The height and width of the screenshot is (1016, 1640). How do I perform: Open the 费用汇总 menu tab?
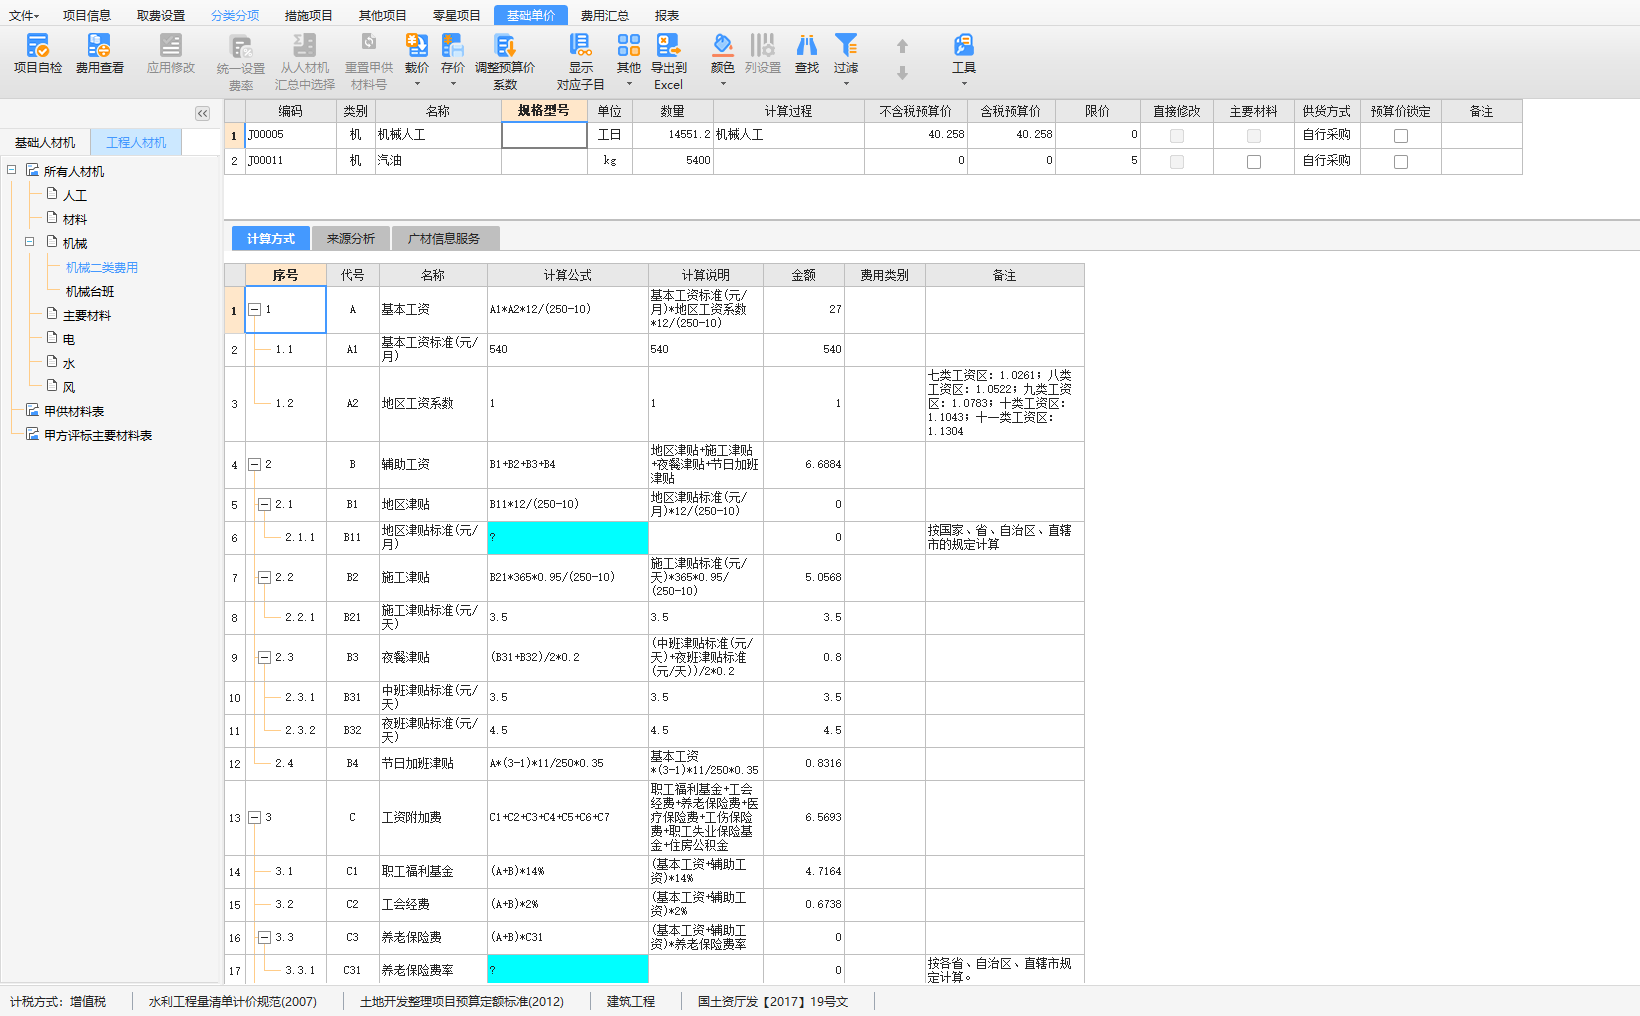[x=604, y=15]
